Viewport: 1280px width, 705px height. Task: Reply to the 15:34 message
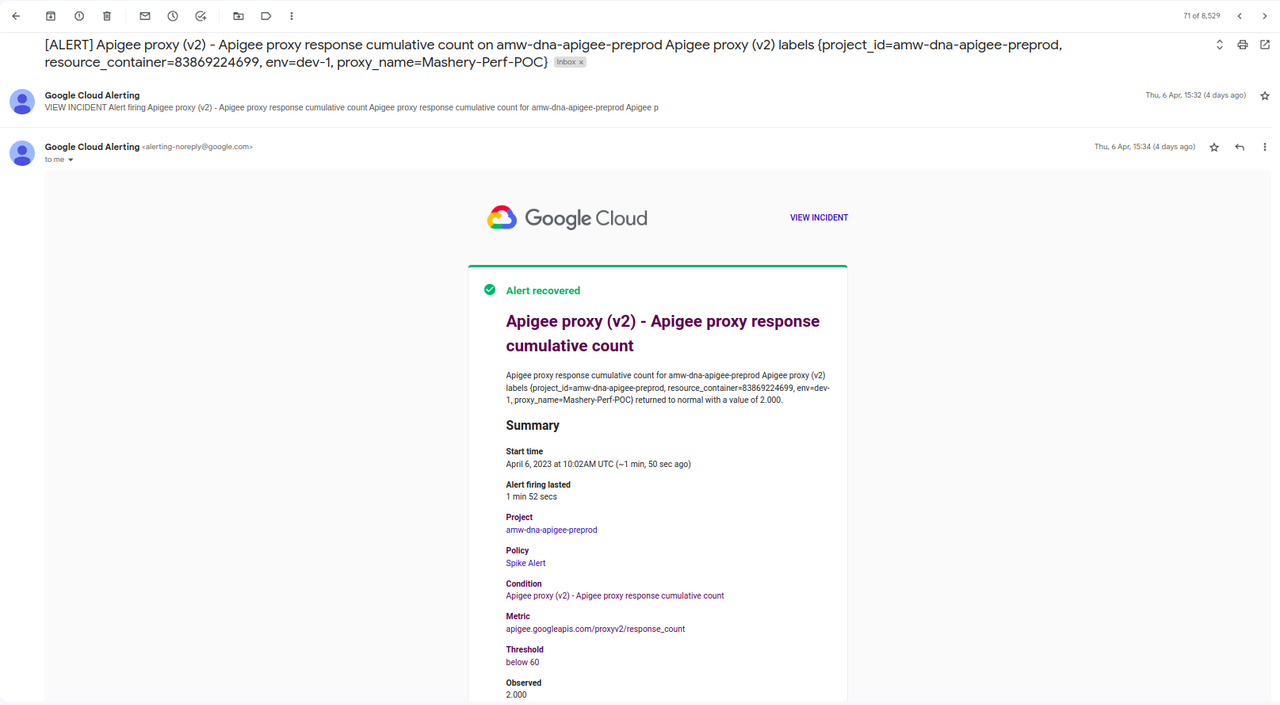(x=1240, y=147)
